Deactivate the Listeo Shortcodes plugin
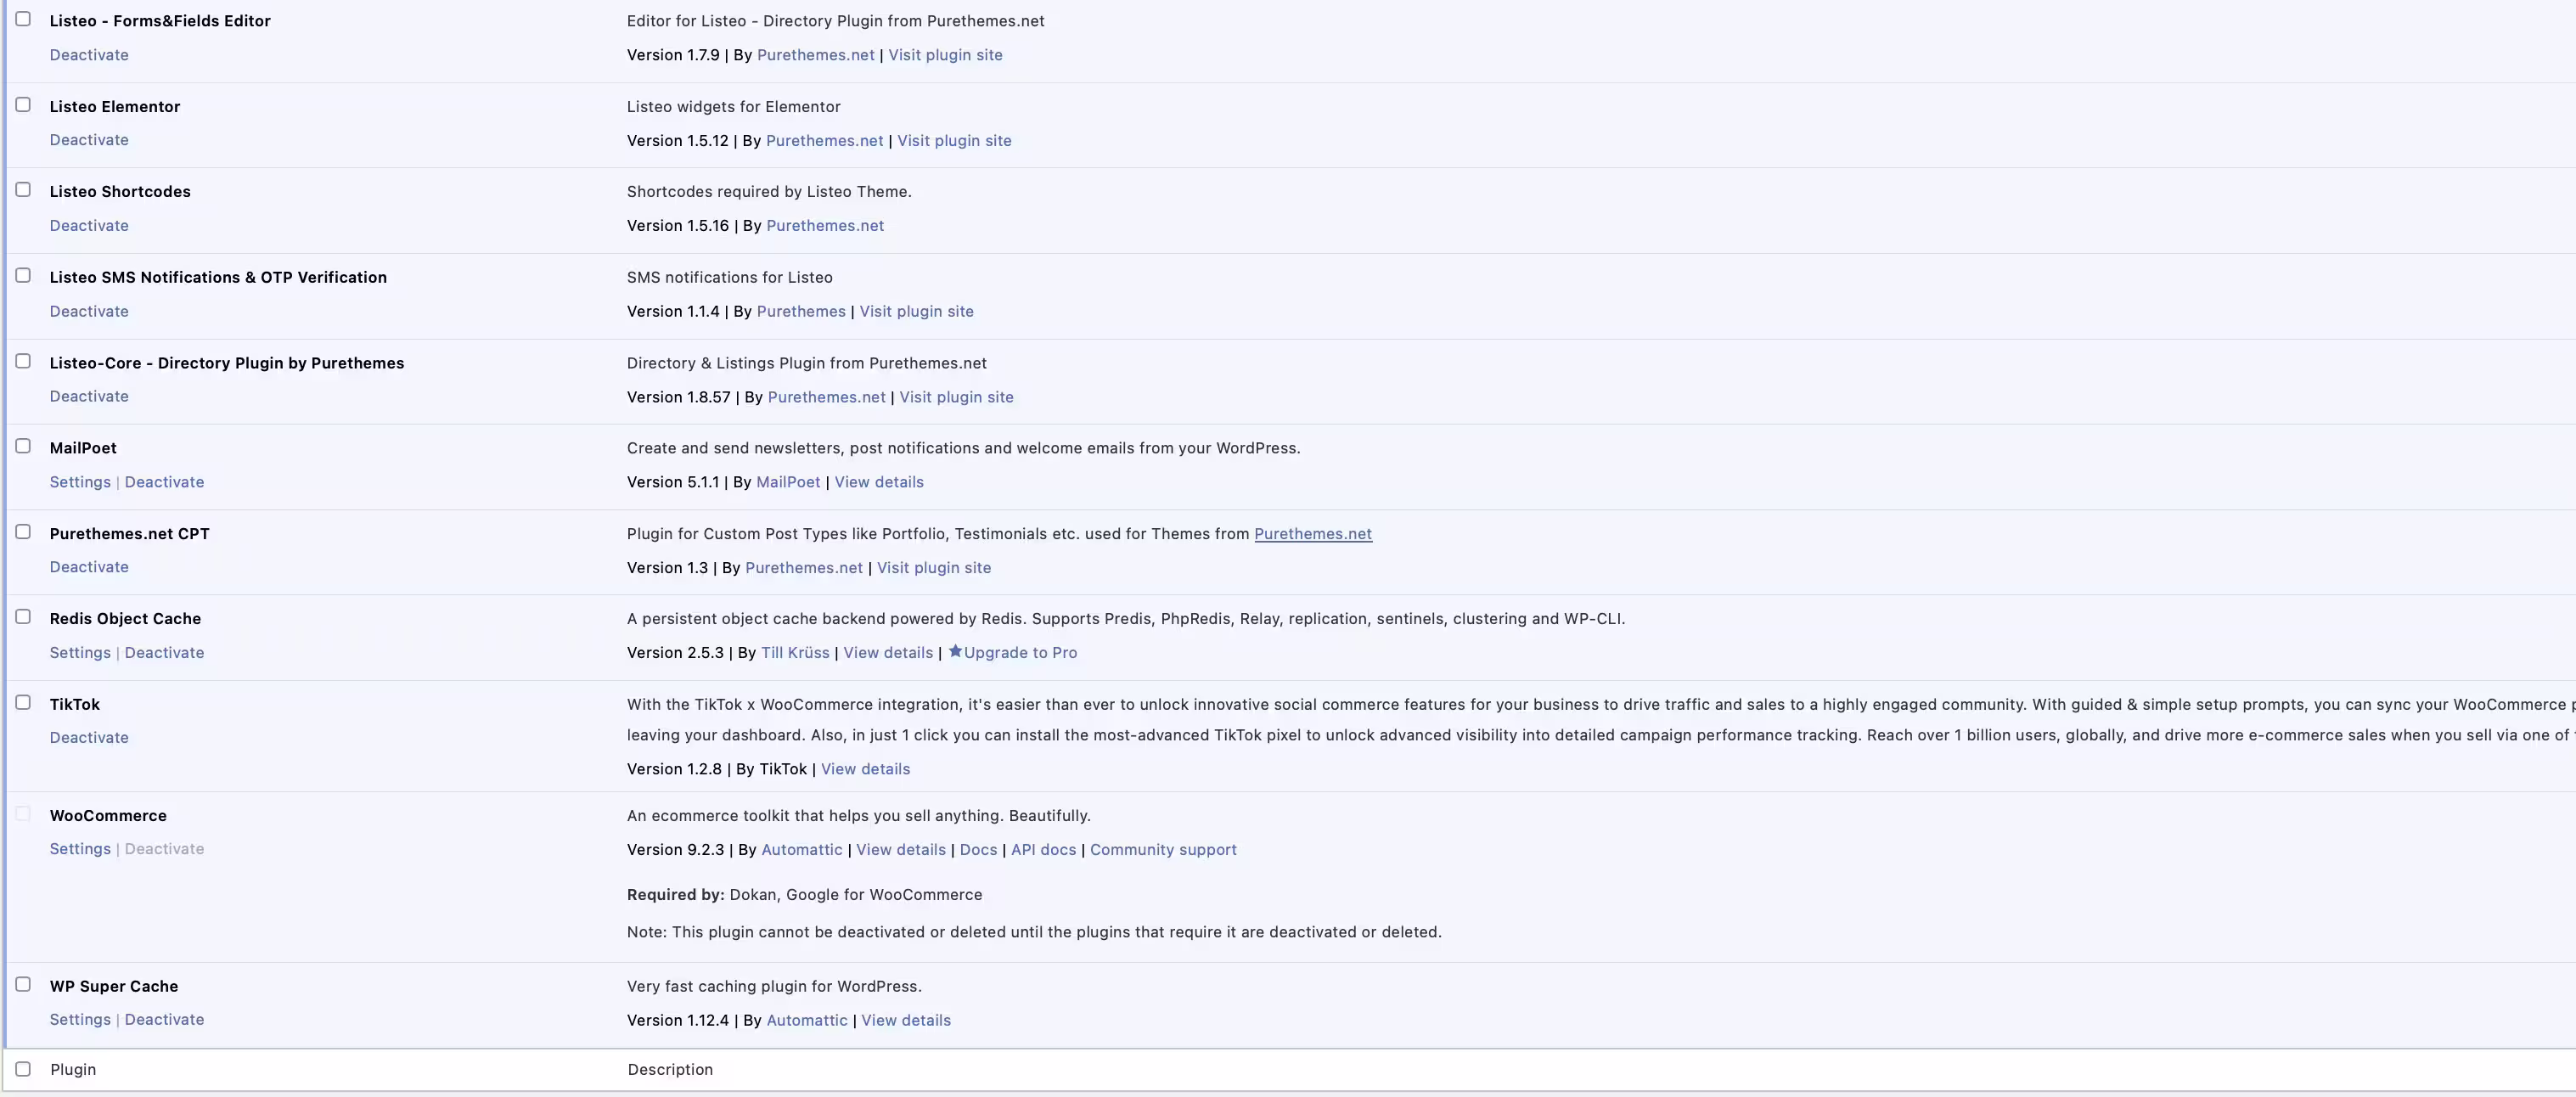Viewport: 2576px width, 1097px height. (x=89, y=225)
